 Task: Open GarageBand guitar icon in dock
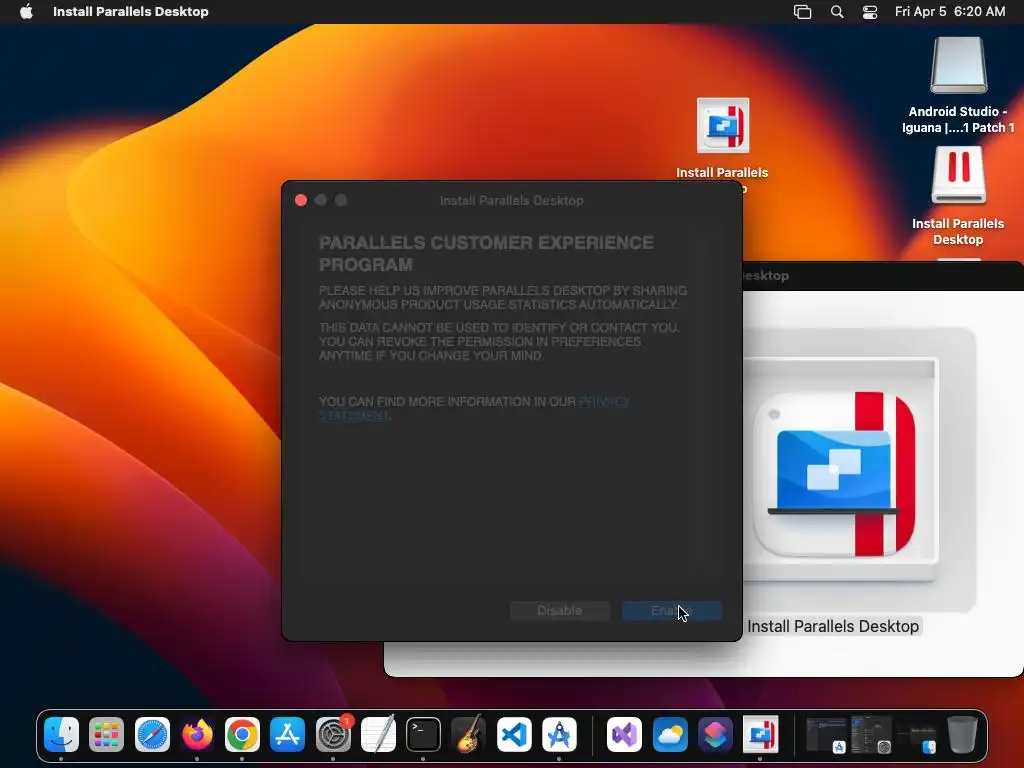click(468, 735)
